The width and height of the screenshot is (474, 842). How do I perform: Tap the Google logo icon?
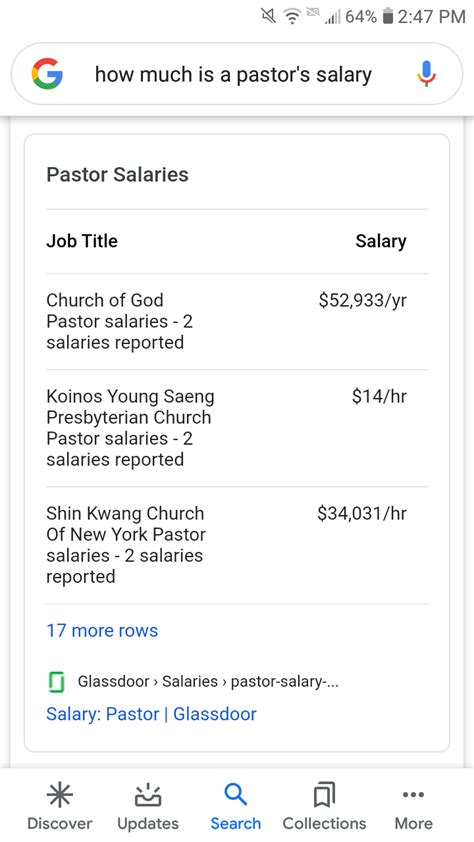click(47, 74)
